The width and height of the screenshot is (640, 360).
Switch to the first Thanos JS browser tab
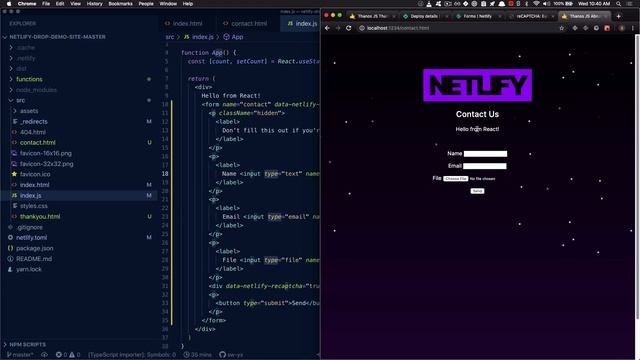click(x=372, y=16)
